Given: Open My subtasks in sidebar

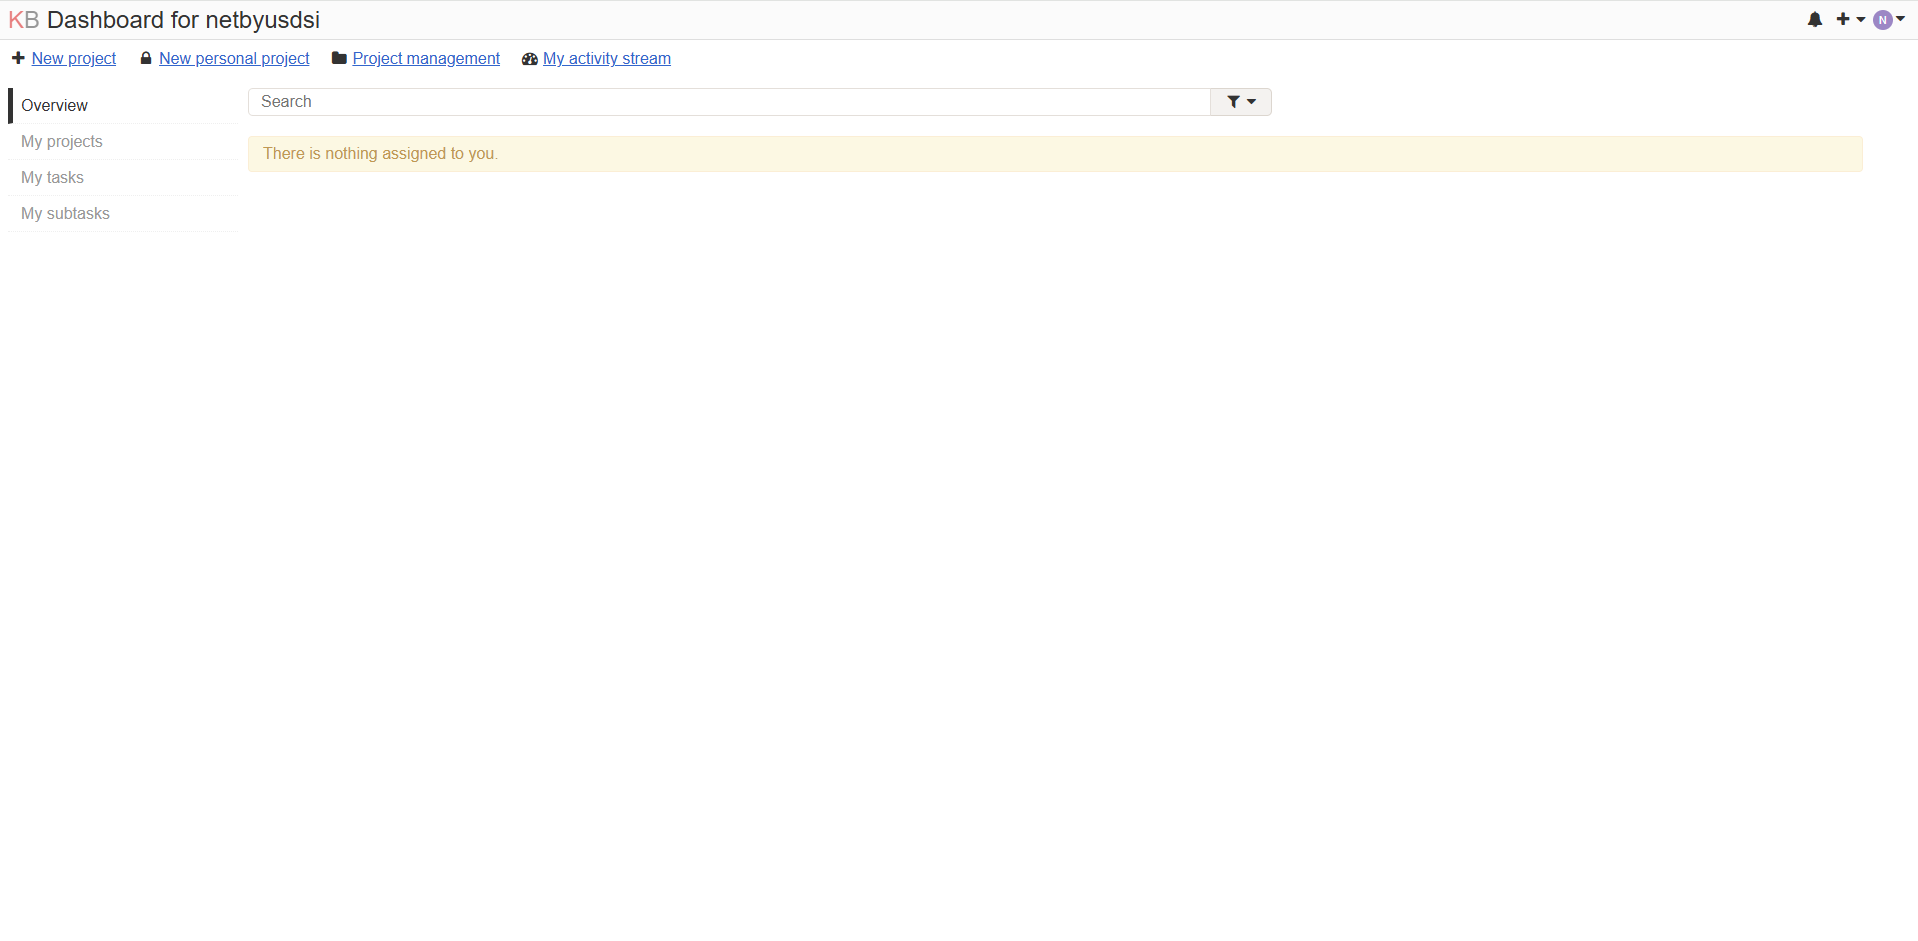Looking at the screenshot, I should point(65,213).
